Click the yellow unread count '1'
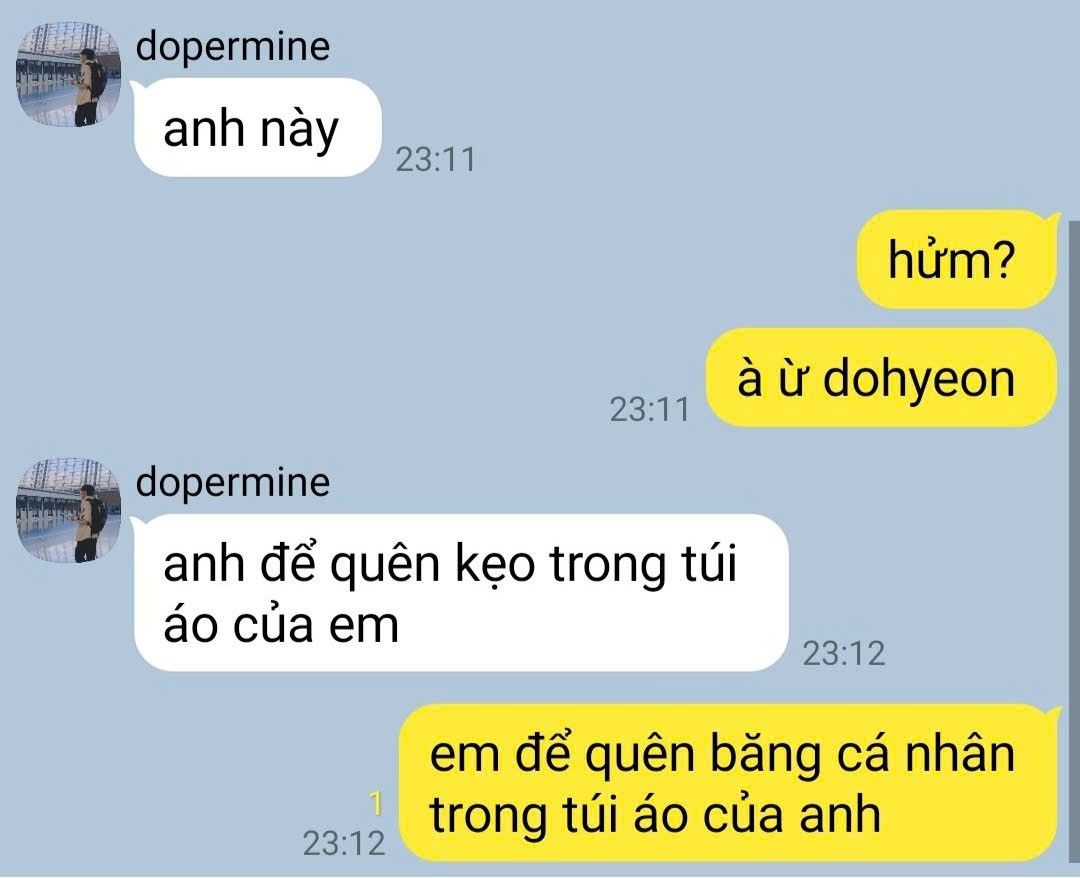This screenshot has width=1080, height=878. coord(376,804)
